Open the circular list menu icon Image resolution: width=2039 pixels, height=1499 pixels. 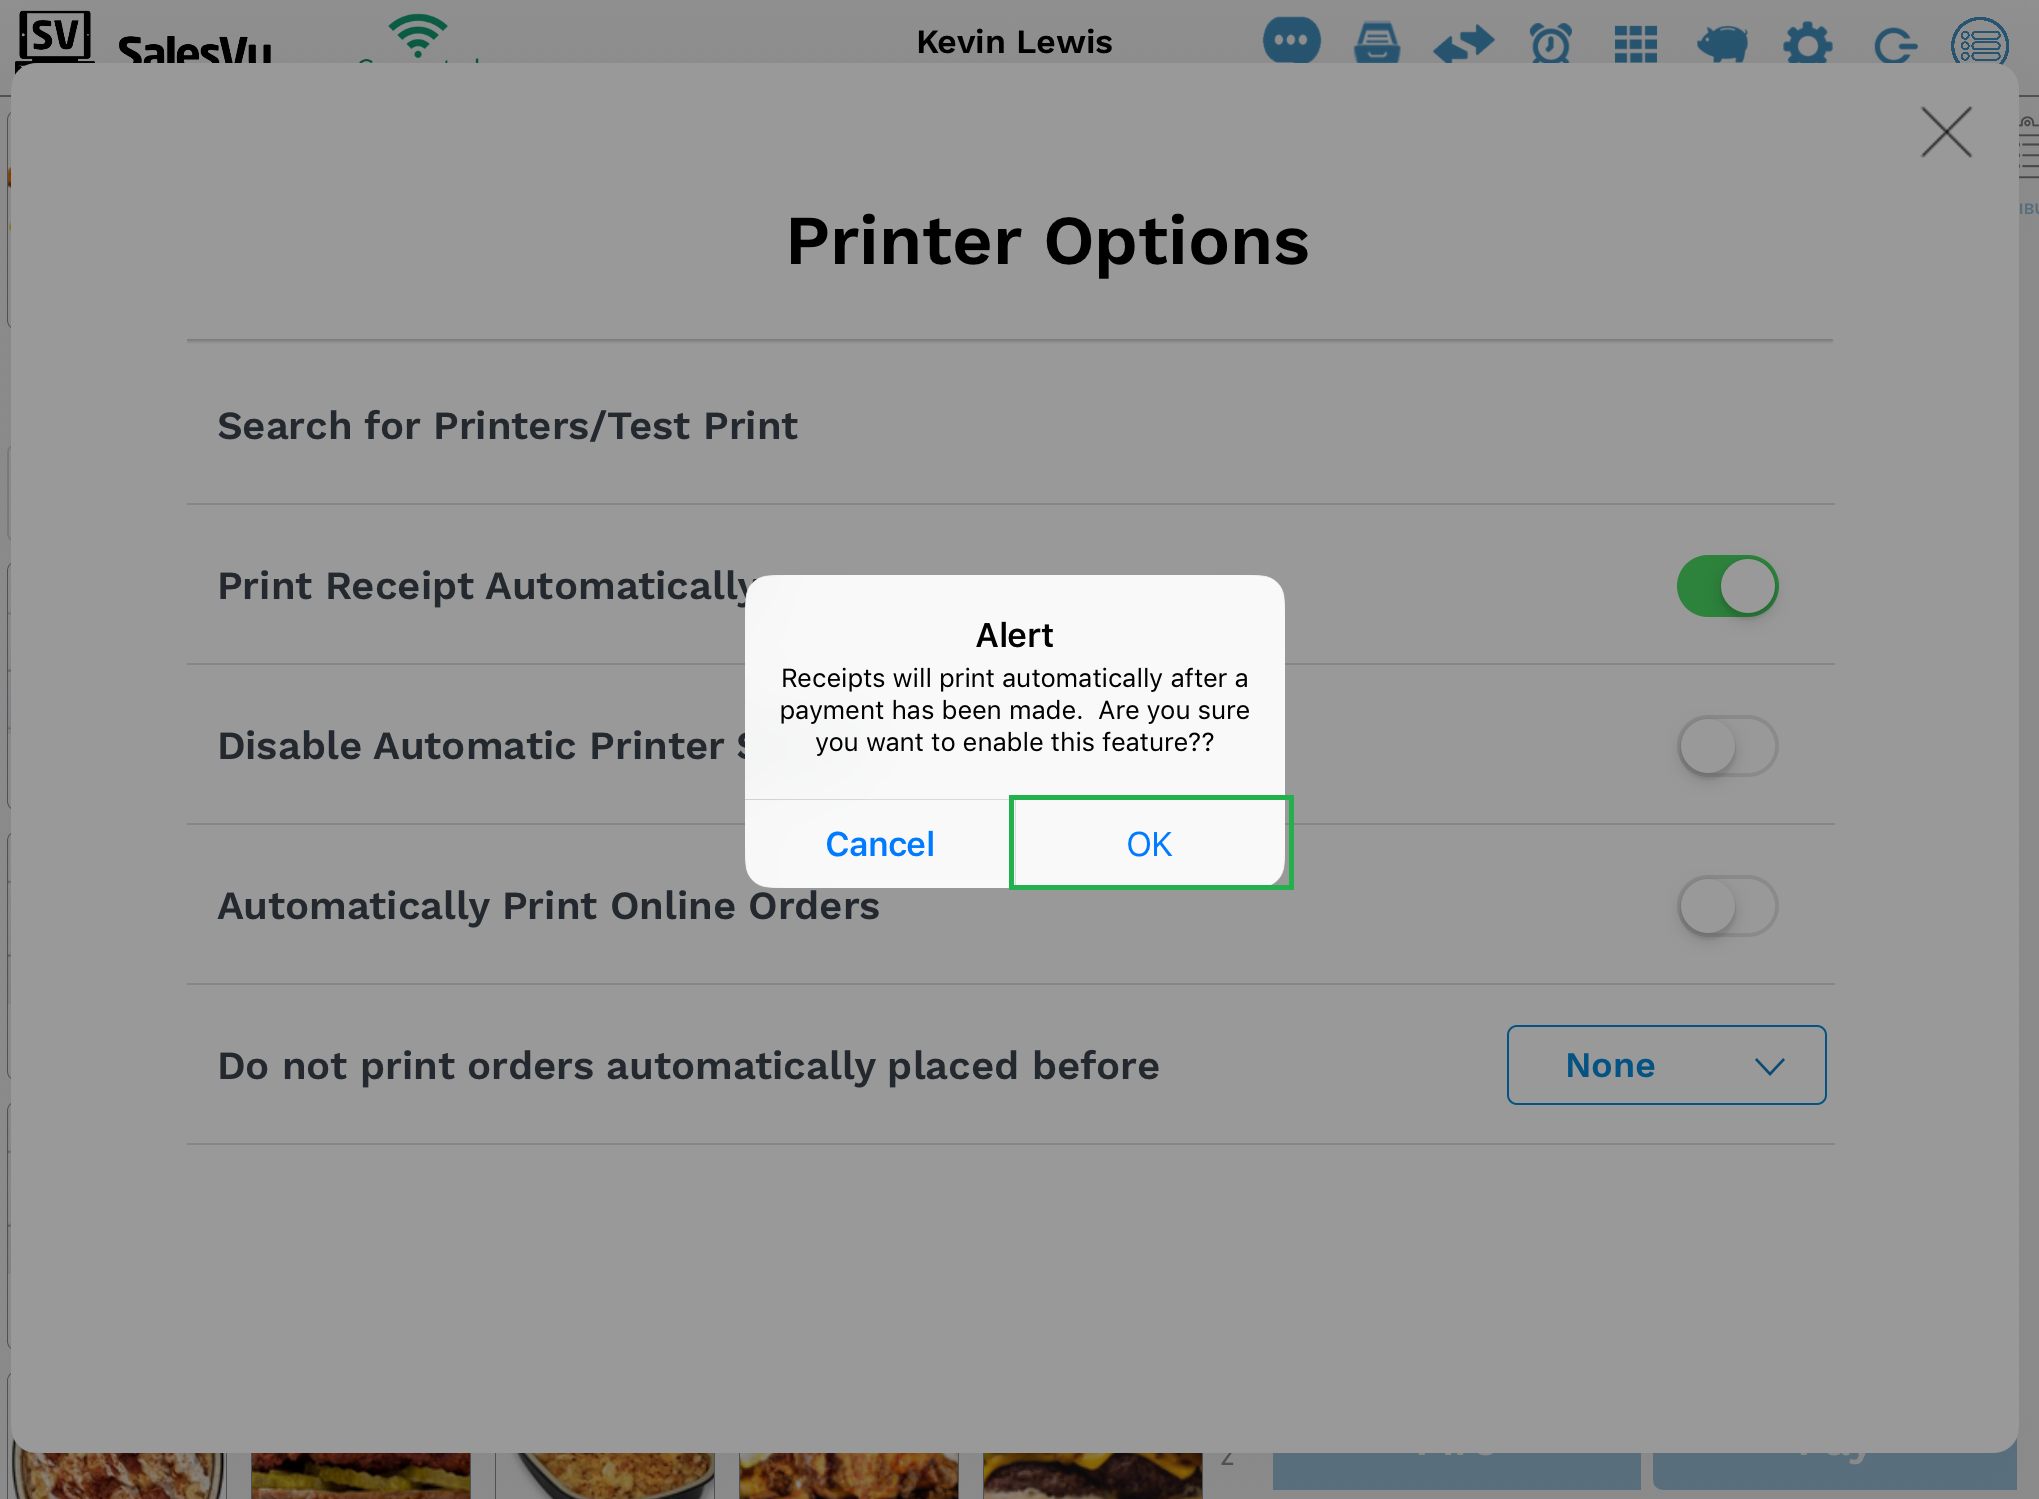pyautogui.click(x=1979, y=44)
